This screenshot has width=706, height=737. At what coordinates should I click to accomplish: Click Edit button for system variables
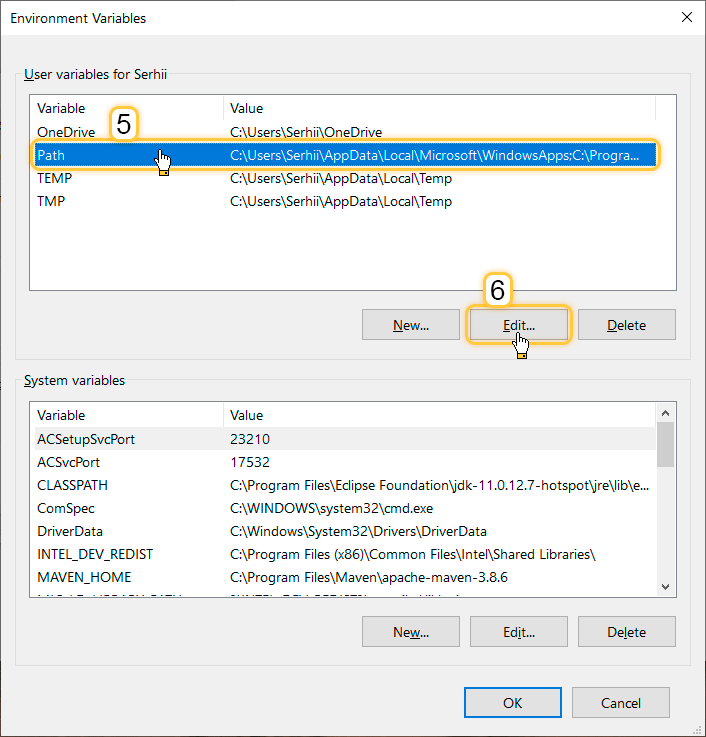(518, 632)
